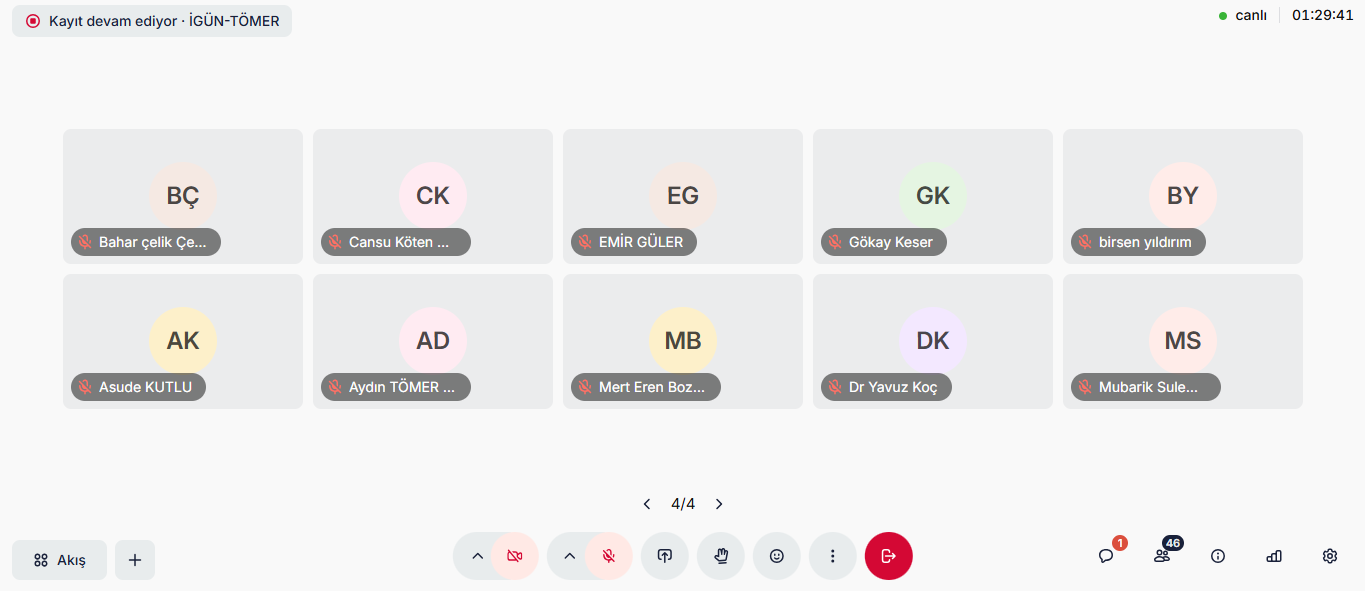Click the share screen icon
The width and height of the screenshot is (1365, 591).
coord(665,556)
